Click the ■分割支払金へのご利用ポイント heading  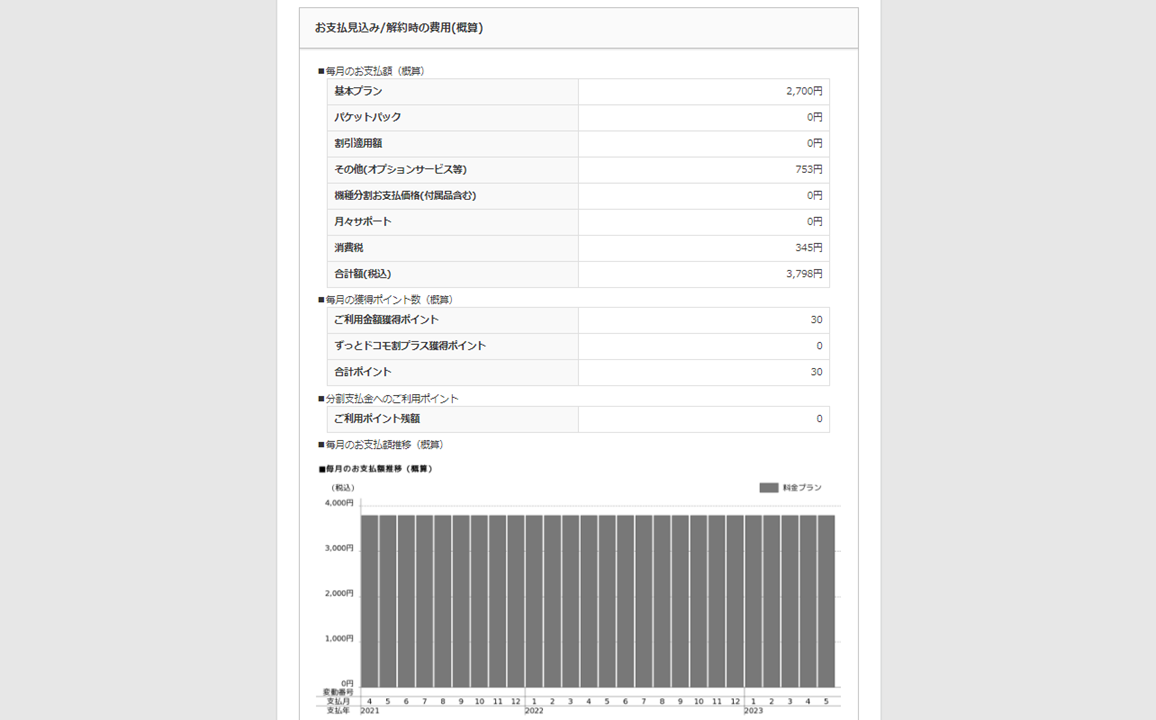(389, 399)
